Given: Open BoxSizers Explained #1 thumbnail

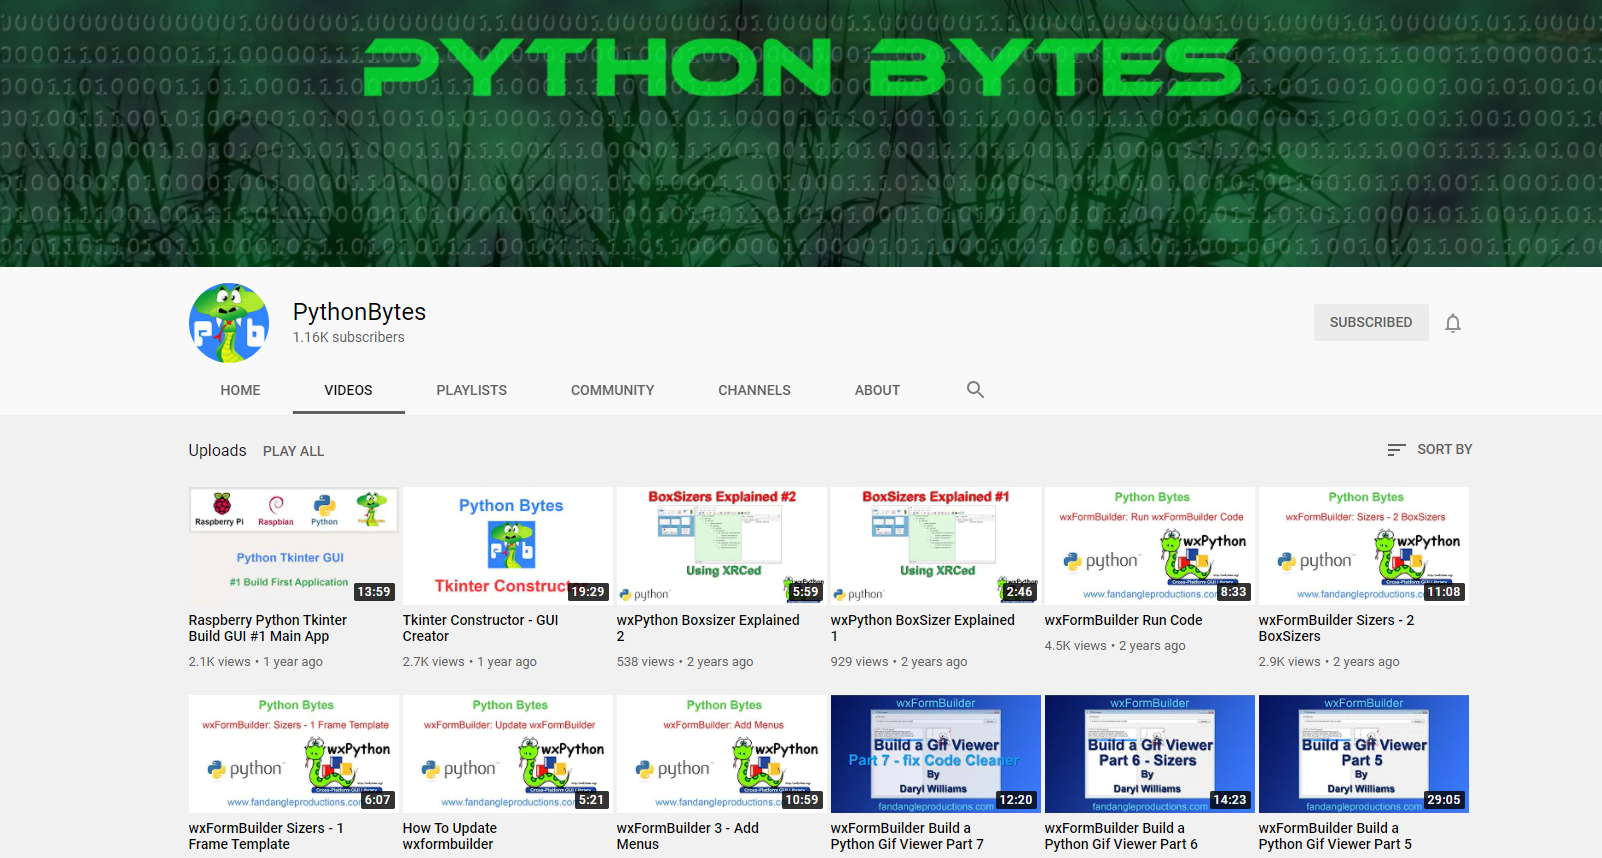Looking at the screenshot, I should 936,546.
